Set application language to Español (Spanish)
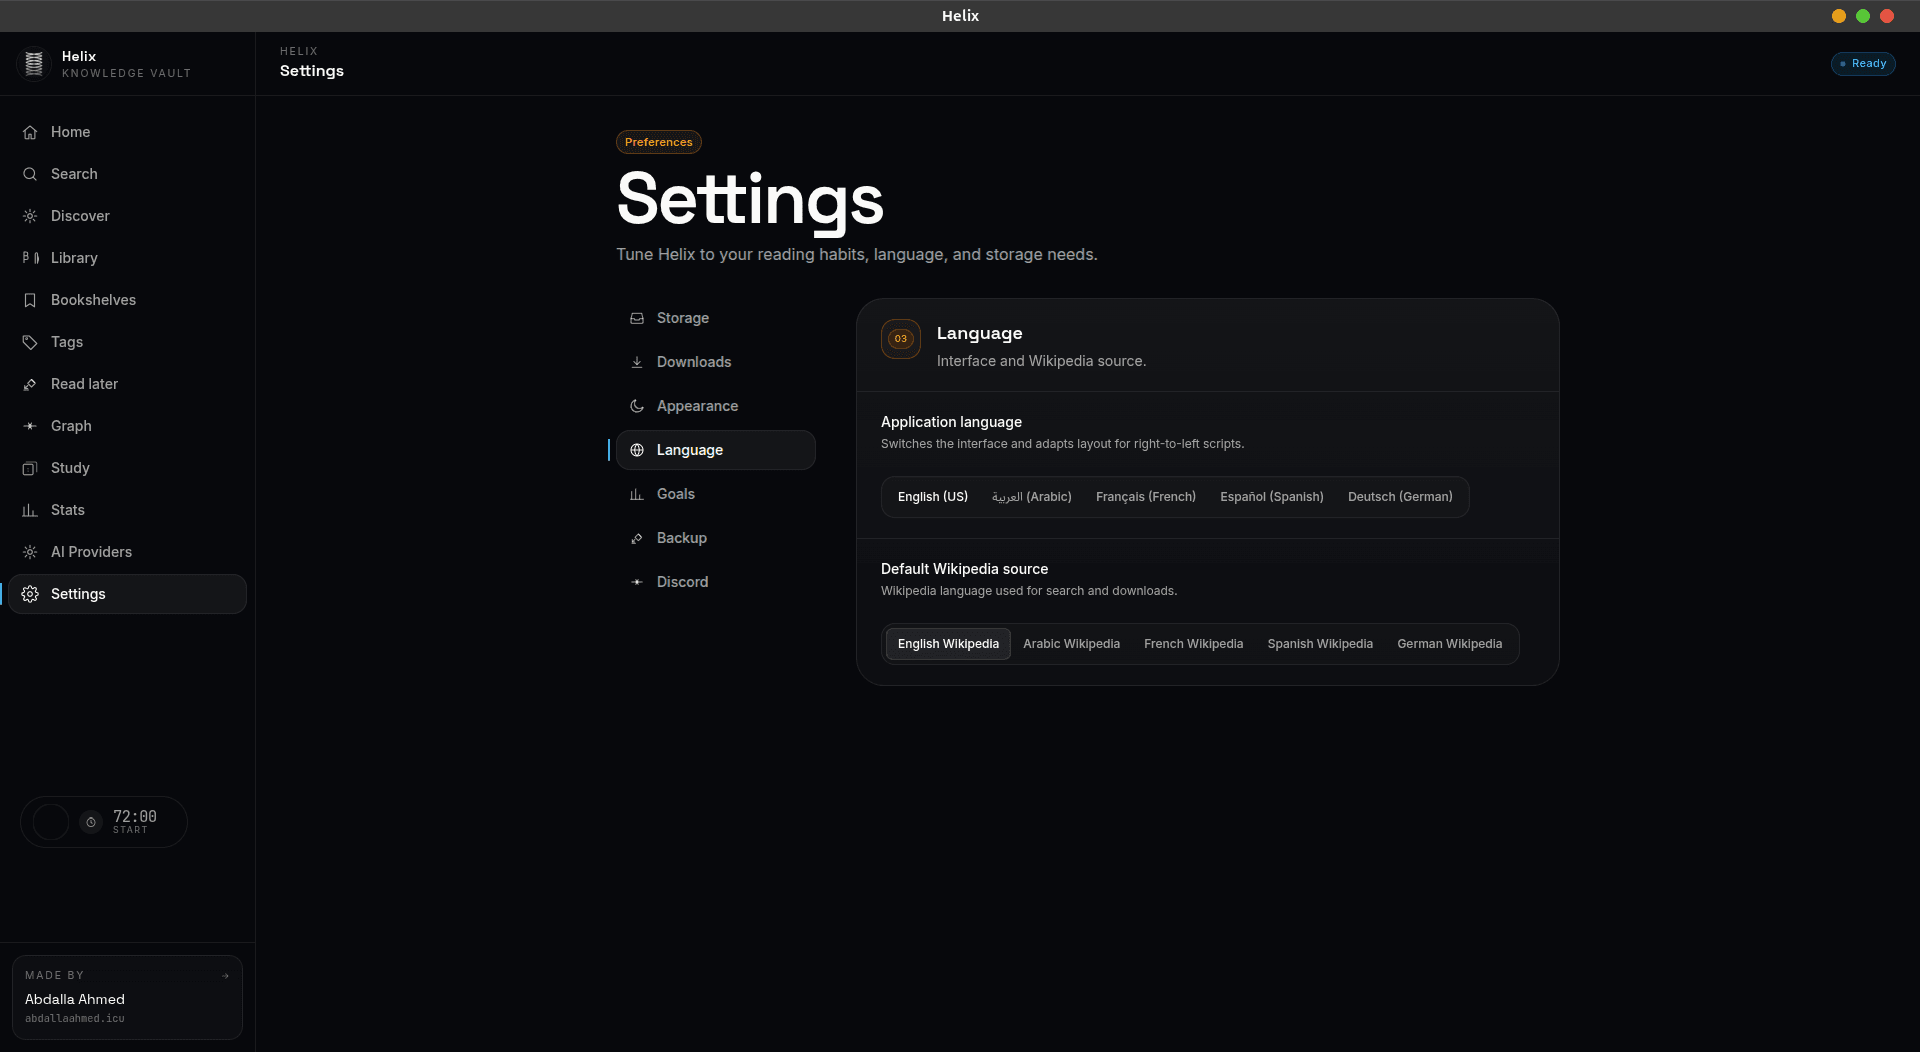Viewport: 1920px width, 1052px height. pos(1272,497)
